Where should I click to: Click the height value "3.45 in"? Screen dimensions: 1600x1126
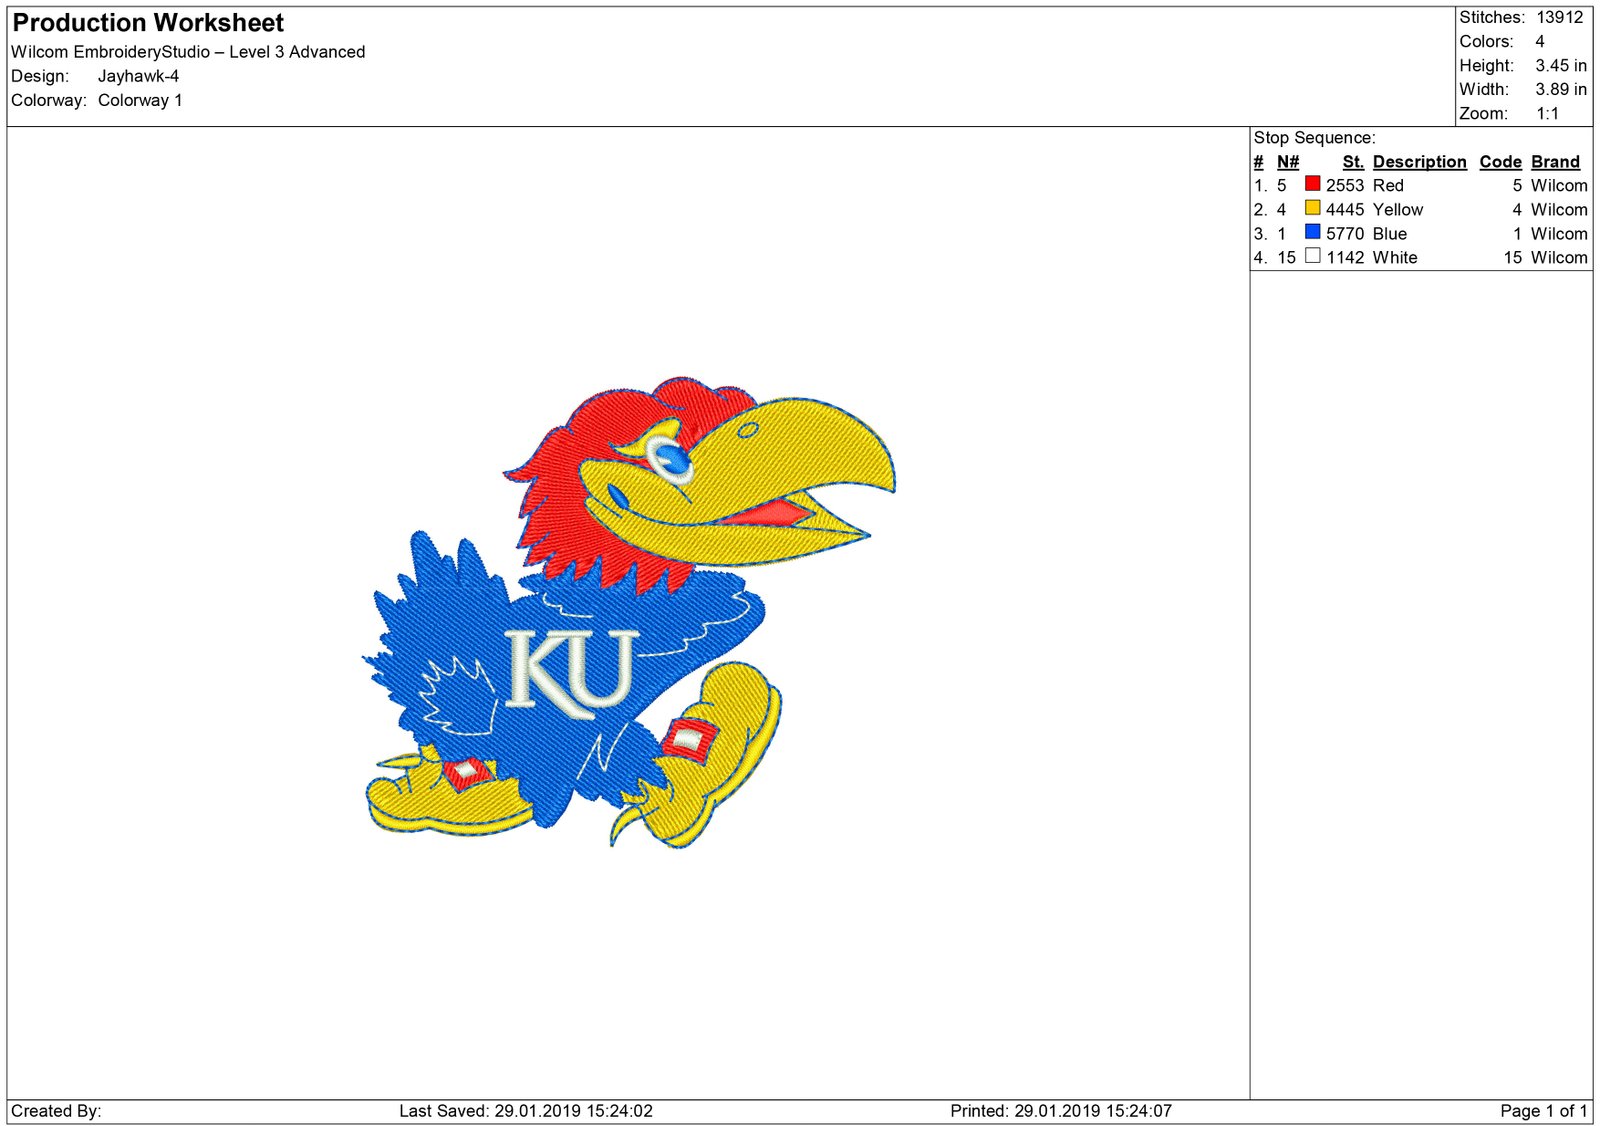[x=1561, y=65]
